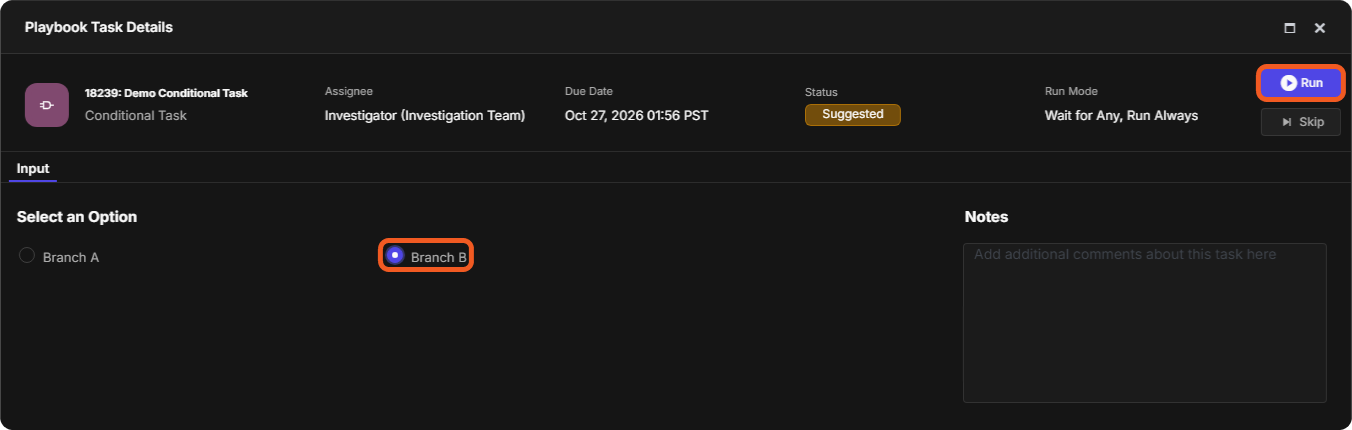
Task: Select the Branch A radio button
Action: tap(27, 255)
